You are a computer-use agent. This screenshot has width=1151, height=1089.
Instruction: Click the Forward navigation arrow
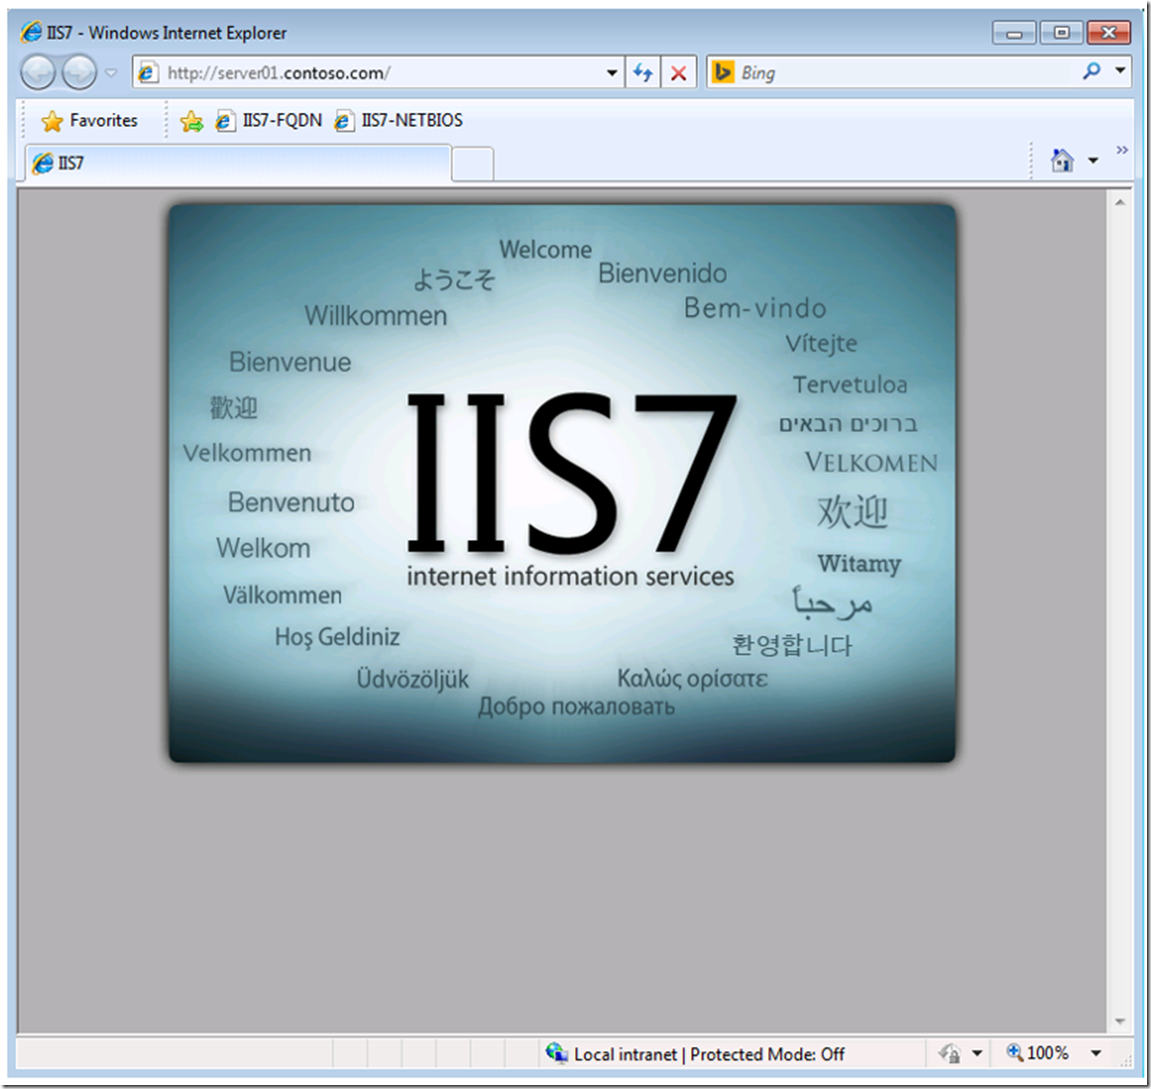tap(79, 73)
